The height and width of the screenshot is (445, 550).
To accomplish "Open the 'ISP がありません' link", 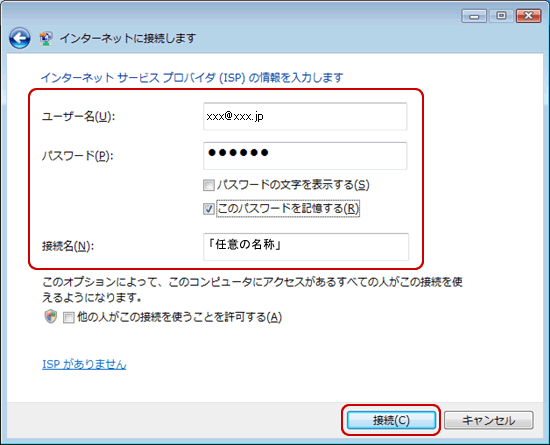I will 84,364.
